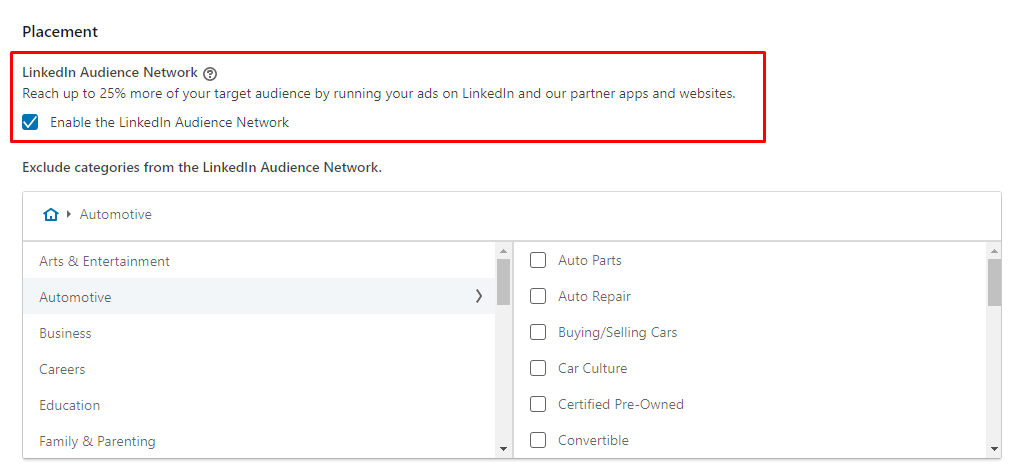Click the right subcategory list scrollbar thumb
Screen dimensions: 1020x476
[x=994, y=282]
